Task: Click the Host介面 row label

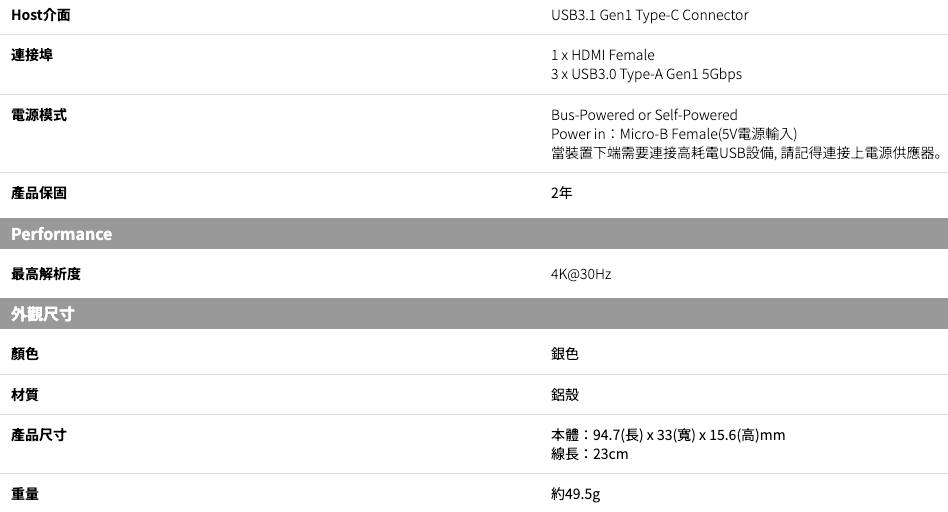Action: pyautogui.click(x=41, y=15)
